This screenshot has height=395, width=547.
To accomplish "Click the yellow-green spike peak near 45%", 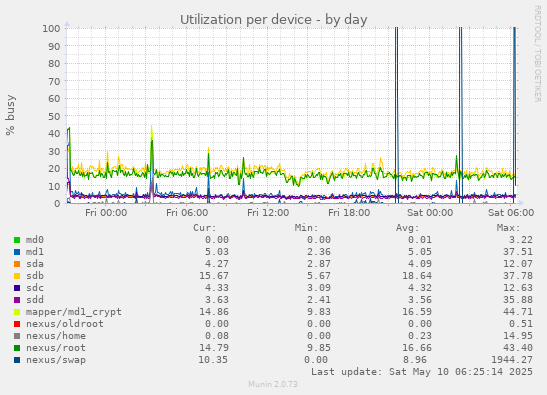I will 151,126.
